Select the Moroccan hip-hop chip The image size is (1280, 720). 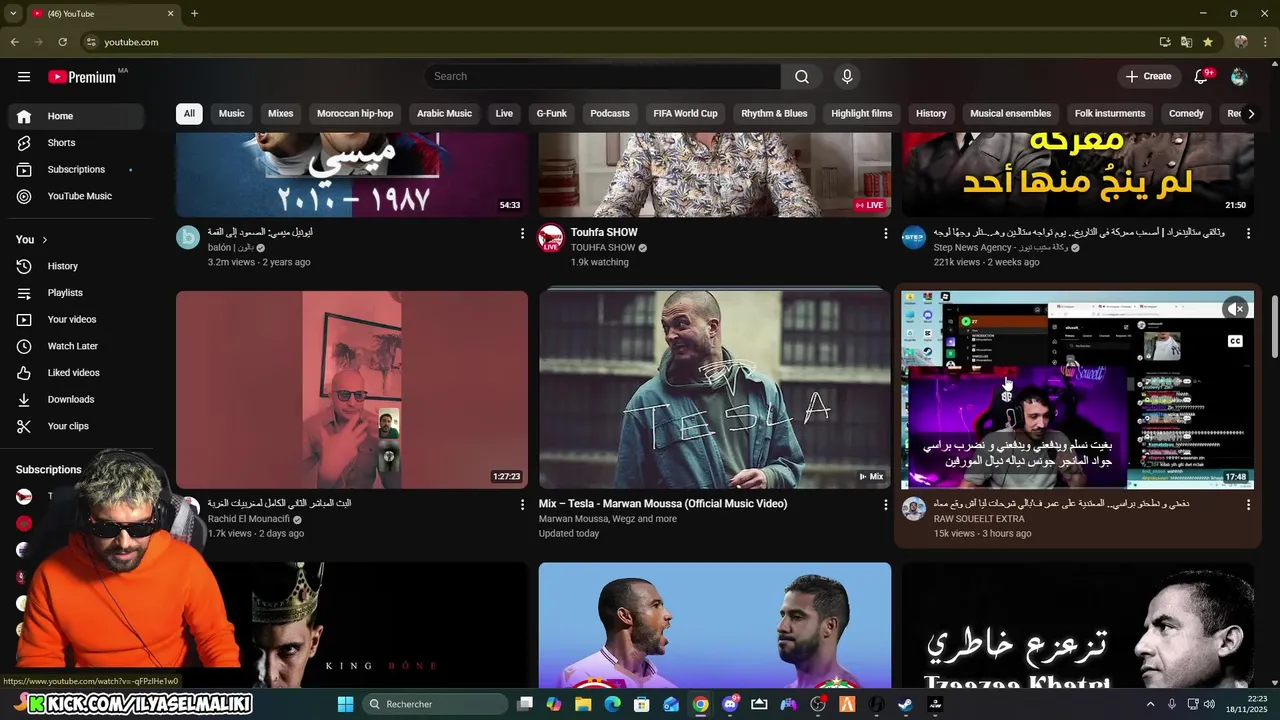pyautogui.click(x=355, y=114)
